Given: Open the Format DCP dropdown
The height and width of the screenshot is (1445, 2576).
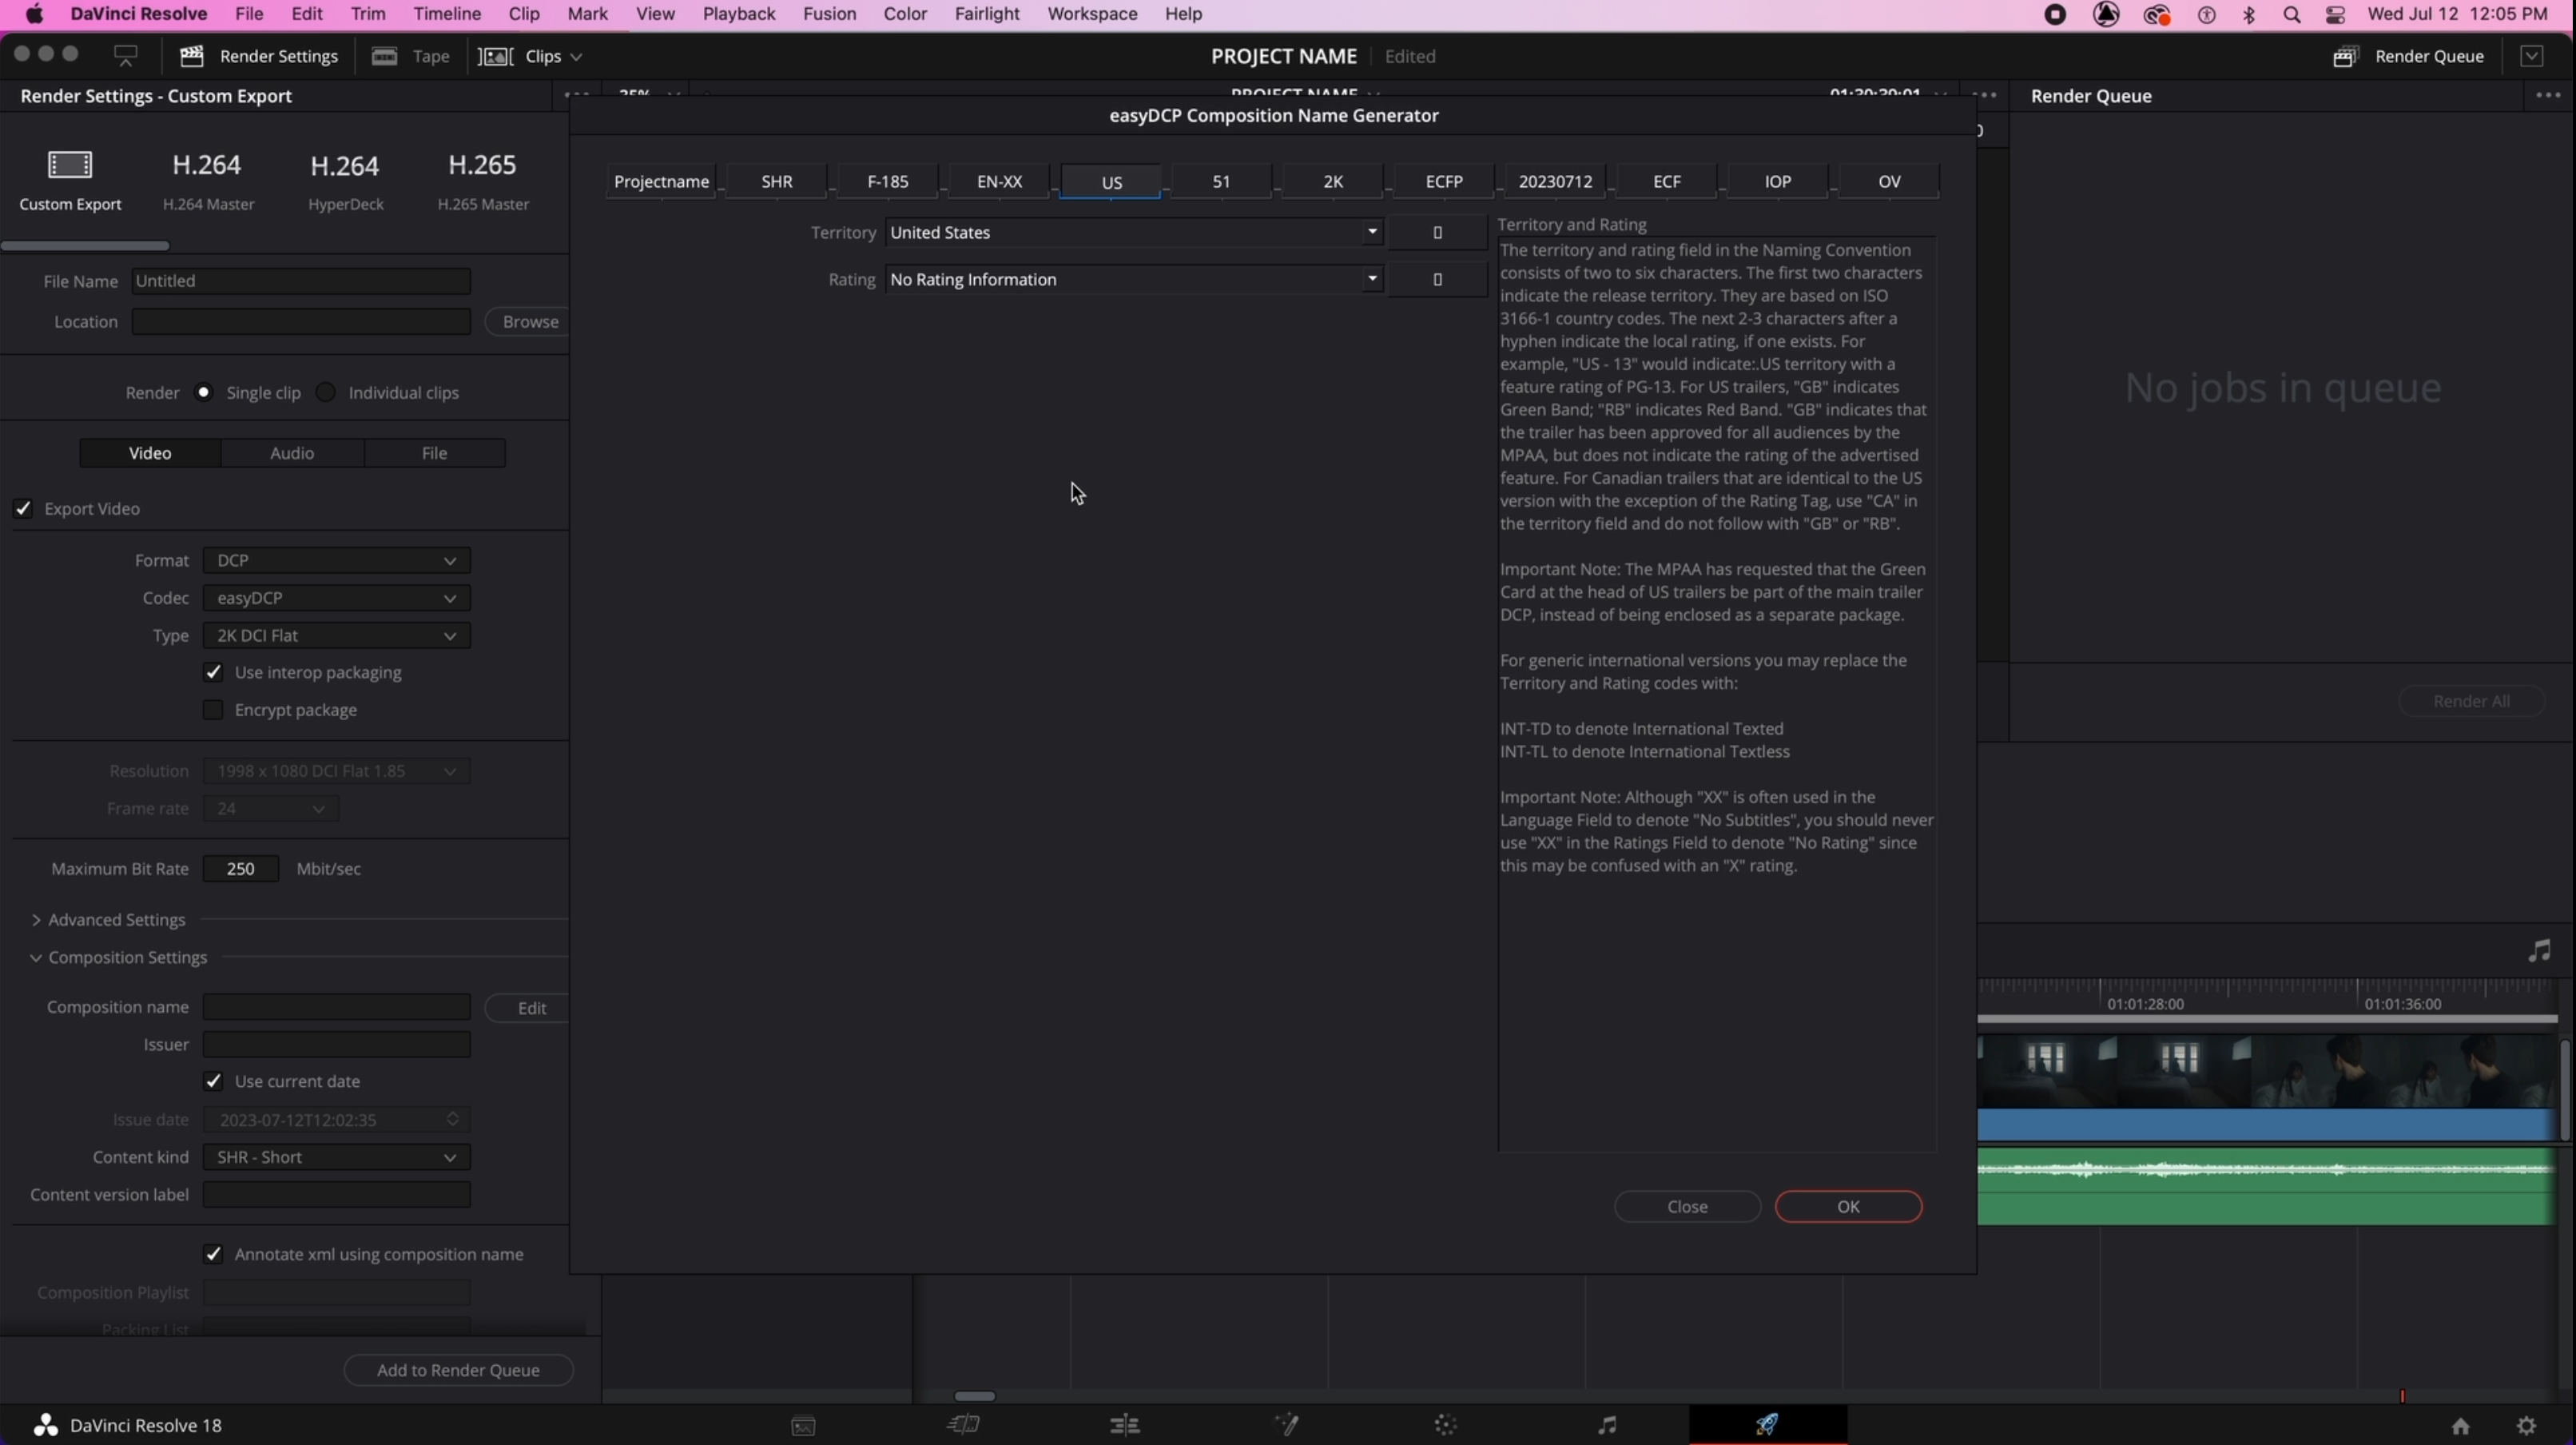Looking at the screenshot, I should point(336,560).
